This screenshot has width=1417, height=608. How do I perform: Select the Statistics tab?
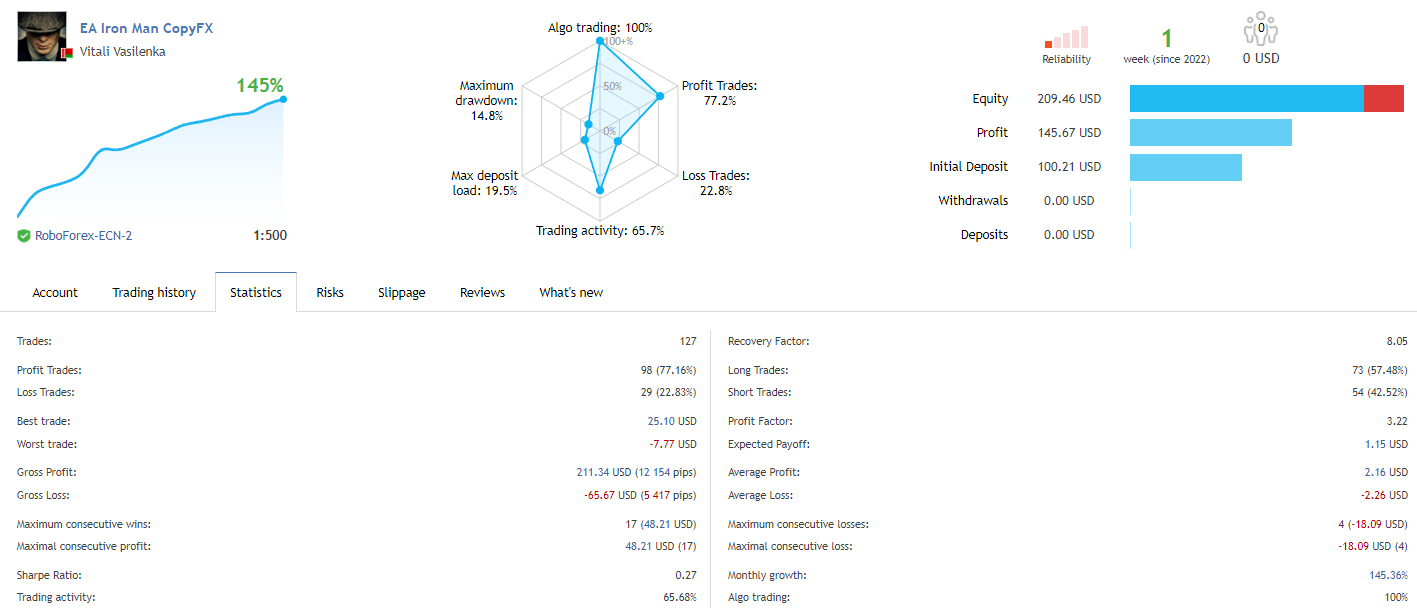point(256,293)
